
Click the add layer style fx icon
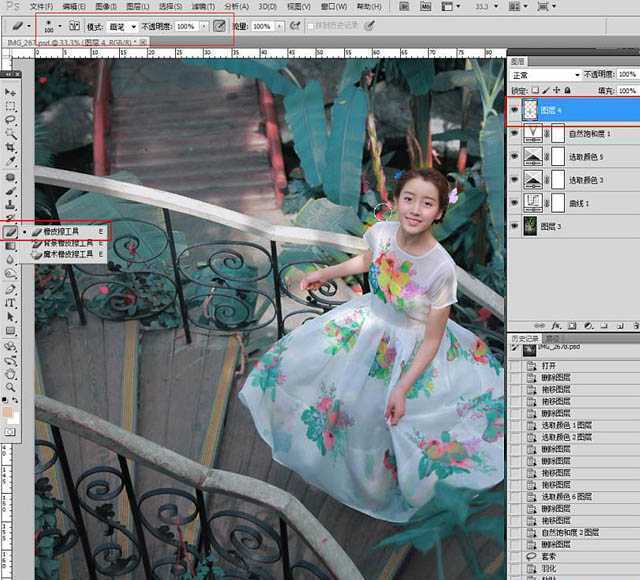(x=556, y=326)
